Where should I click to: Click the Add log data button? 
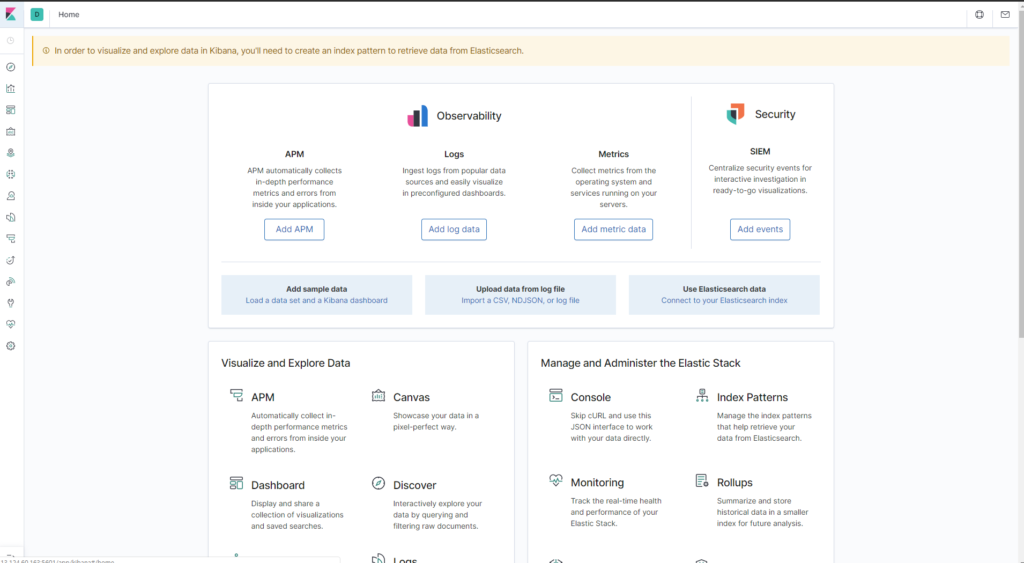[454, 229]
